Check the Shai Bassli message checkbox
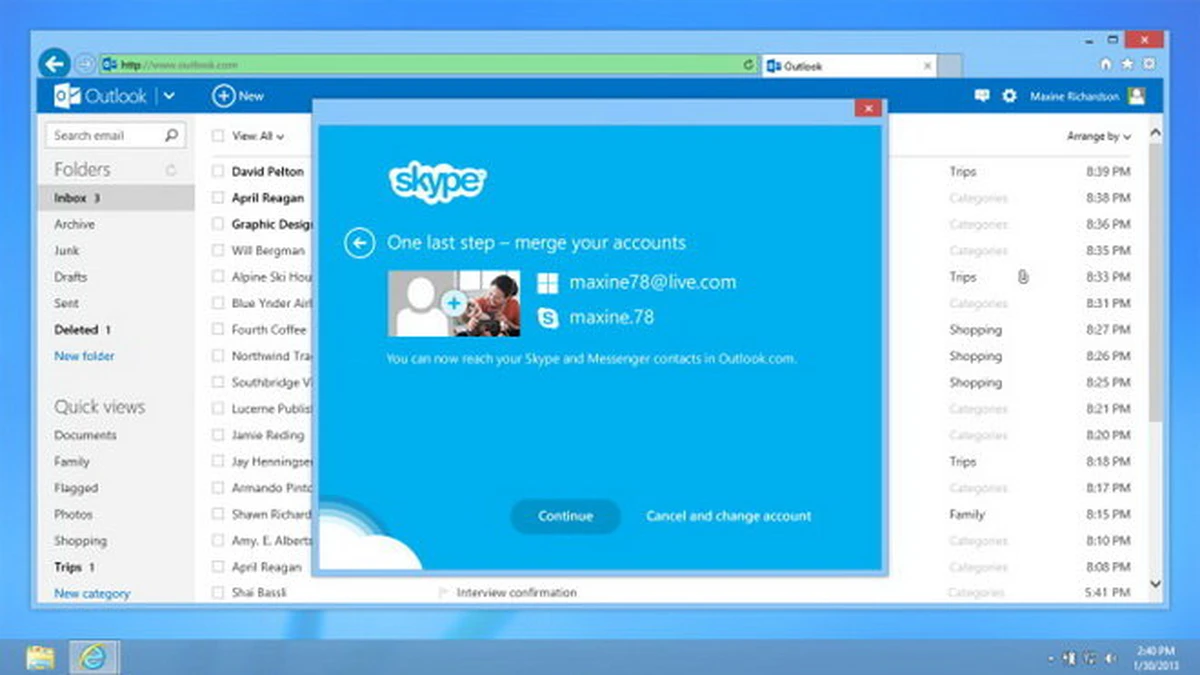1200x675 pixels. [x=218, y=593]
